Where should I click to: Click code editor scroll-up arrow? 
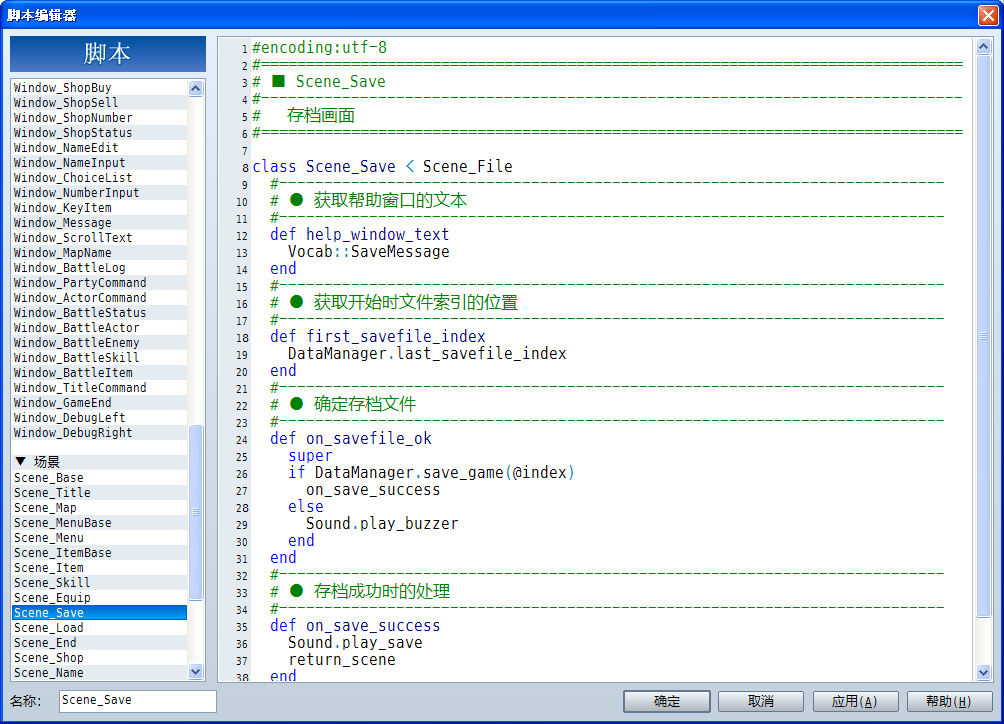984,46
